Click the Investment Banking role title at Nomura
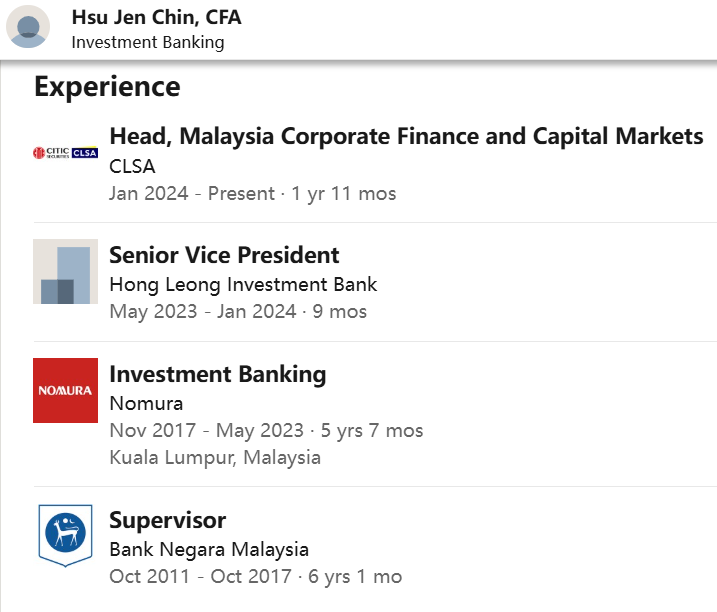 [x=217, y=374]
